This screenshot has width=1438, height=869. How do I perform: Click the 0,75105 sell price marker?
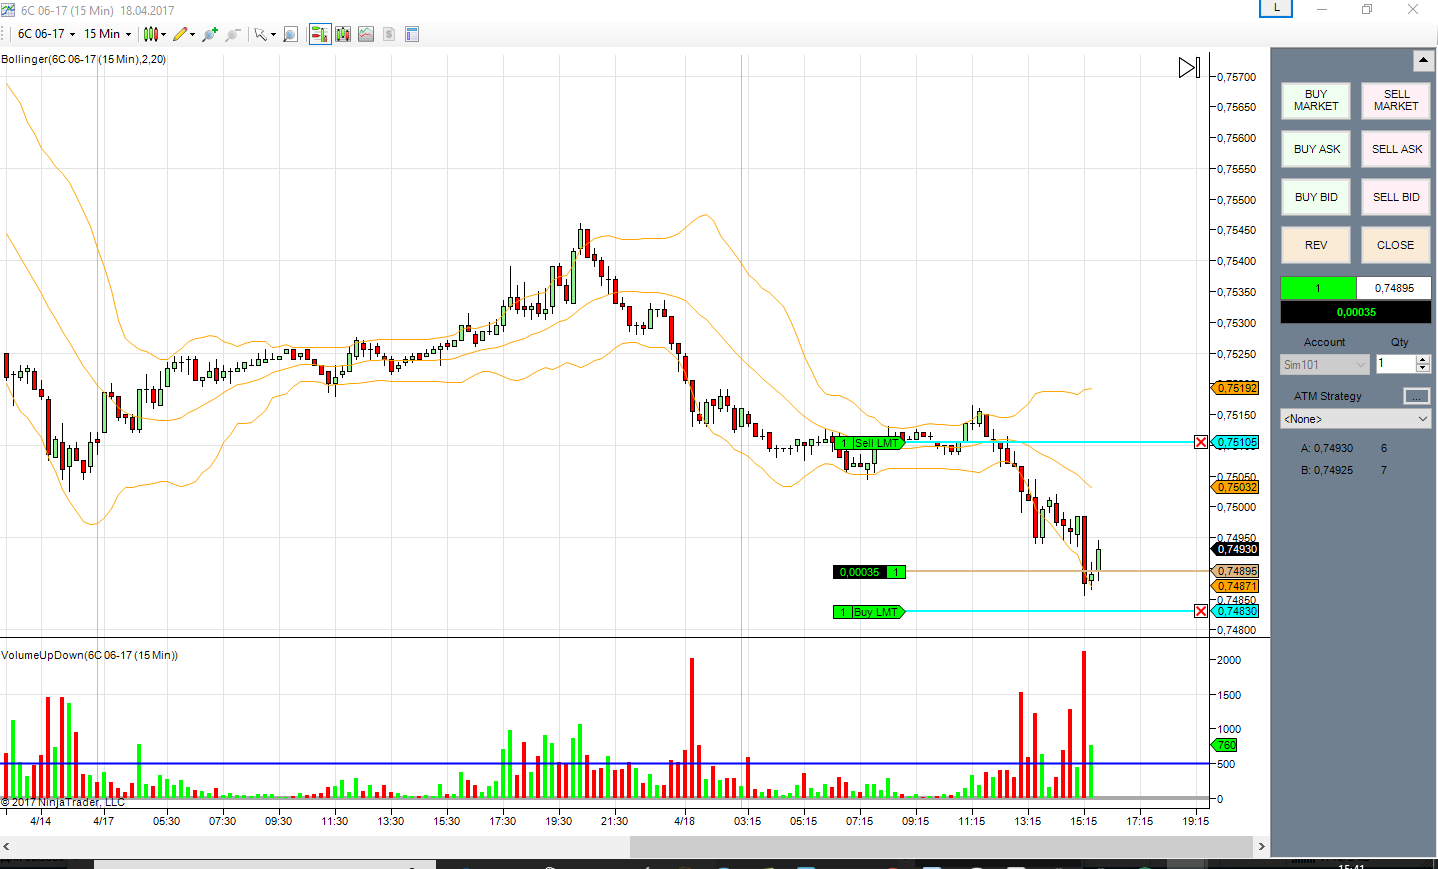(1236, 442)
